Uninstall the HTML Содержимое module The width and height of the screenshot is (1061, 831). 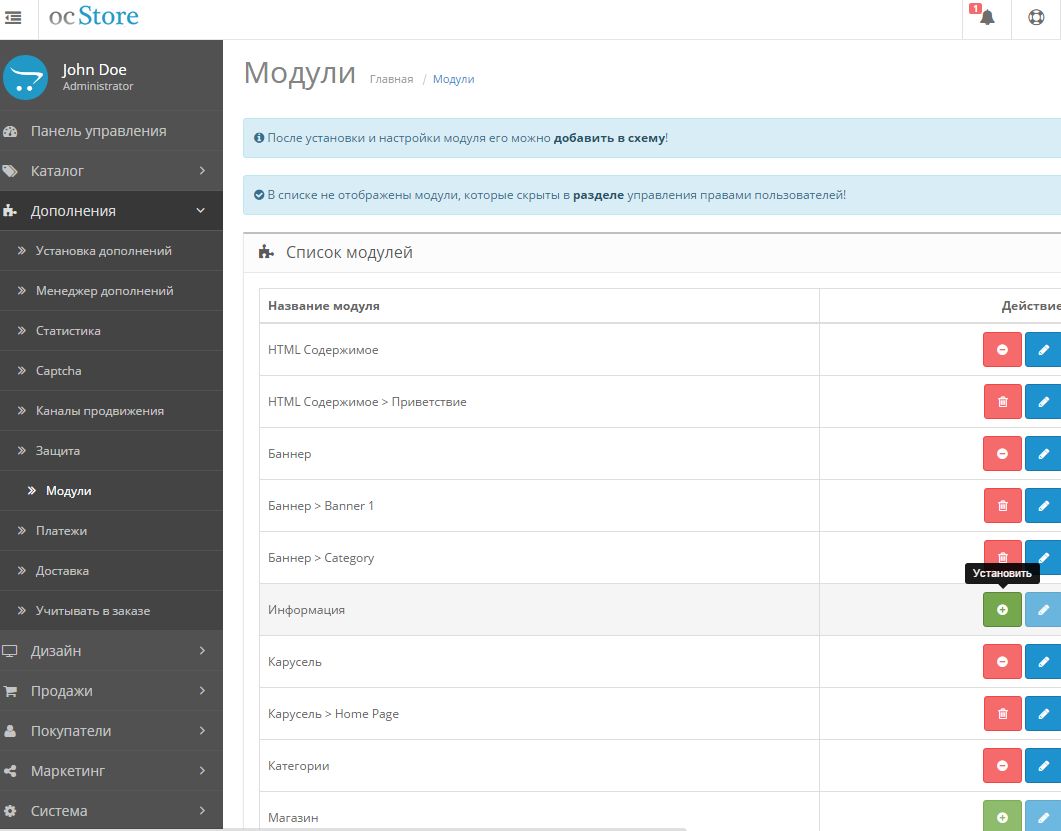(x=1002, y=349)
